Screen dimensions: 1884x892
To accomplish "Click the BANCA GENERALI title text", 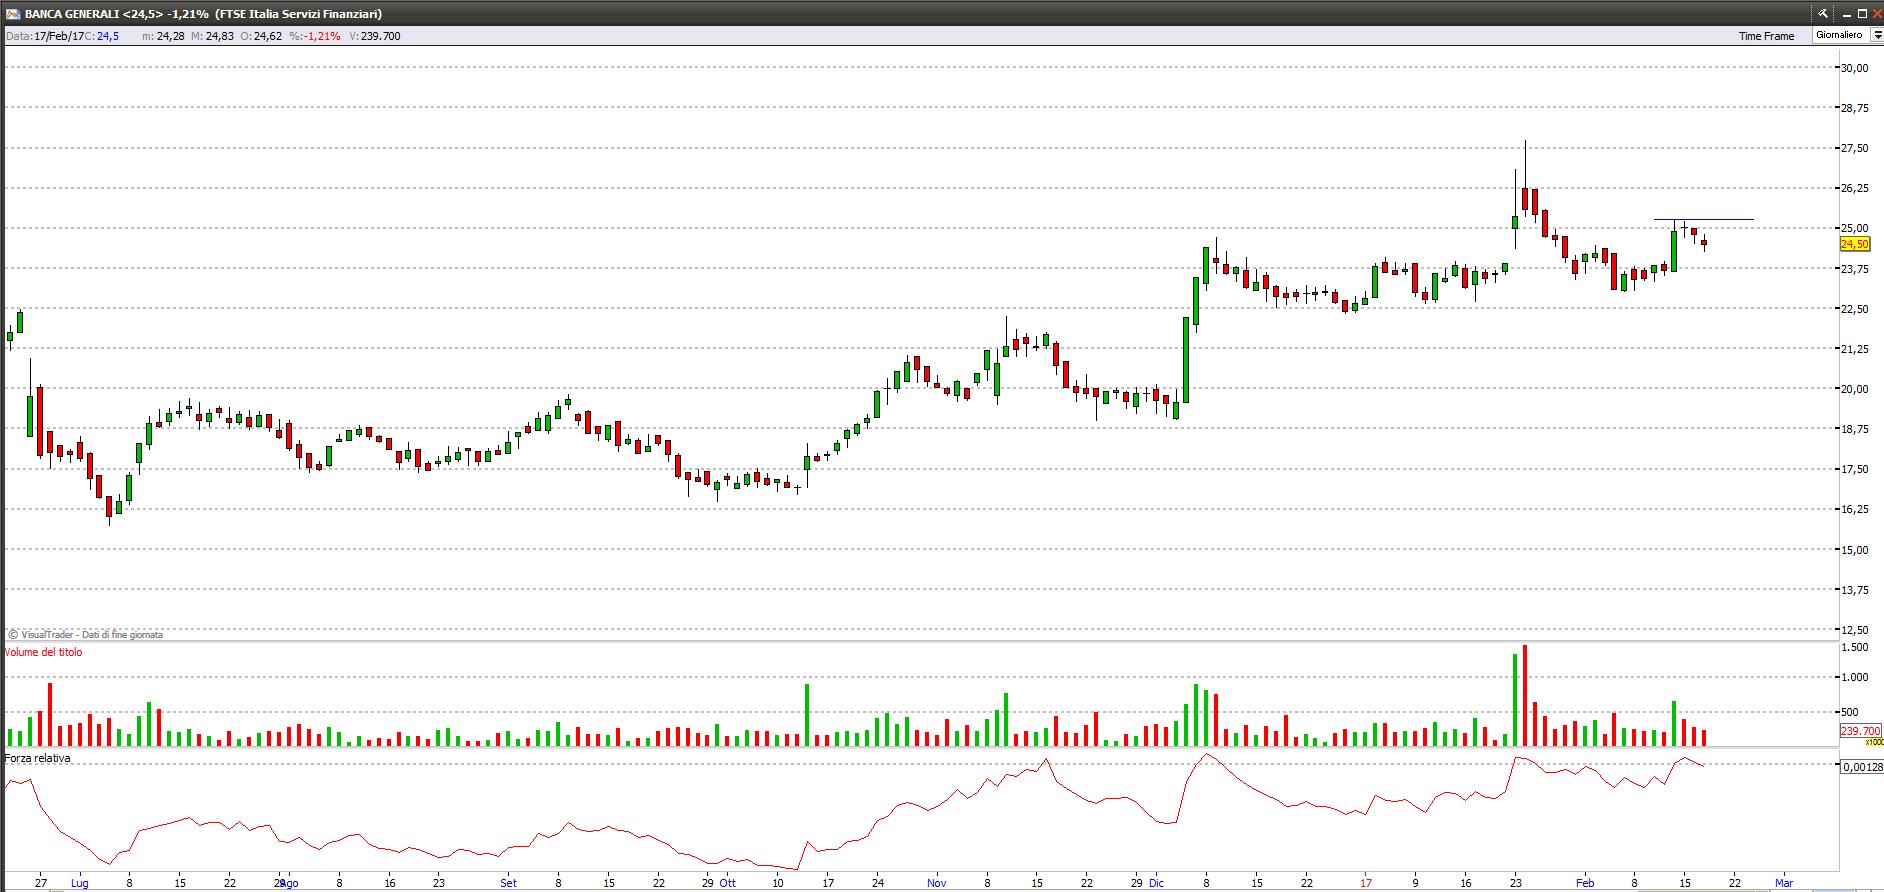I will tap(72, 14).
